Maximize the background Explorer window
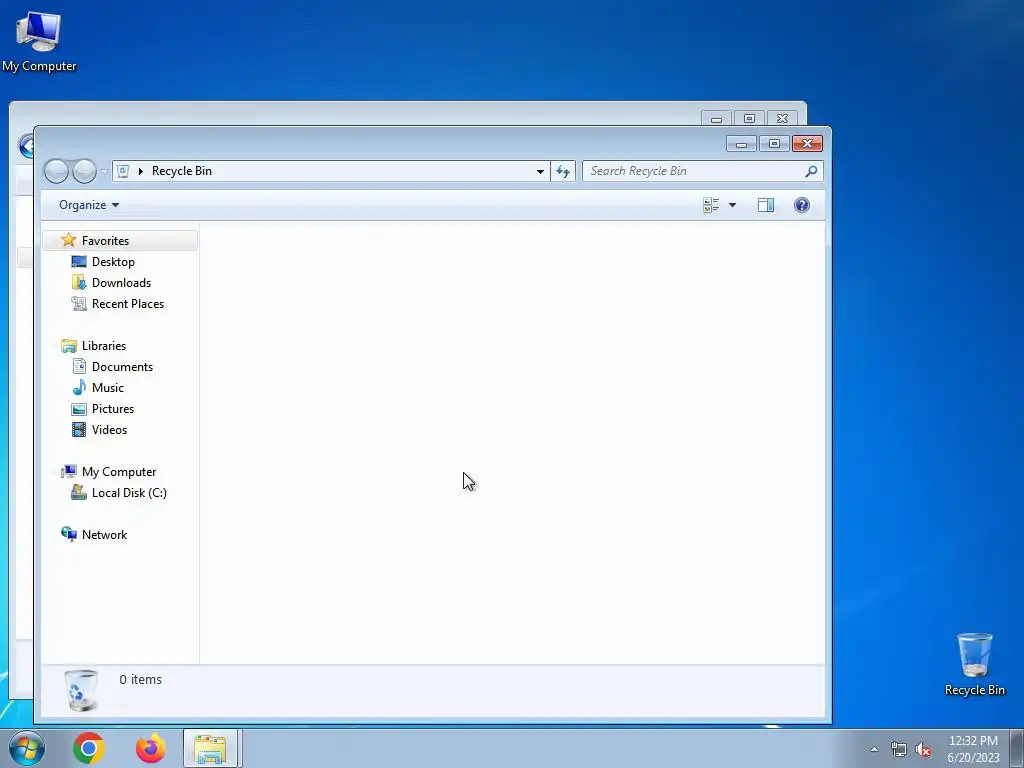Screen dimensions: 1024x768 click(749, 118)
